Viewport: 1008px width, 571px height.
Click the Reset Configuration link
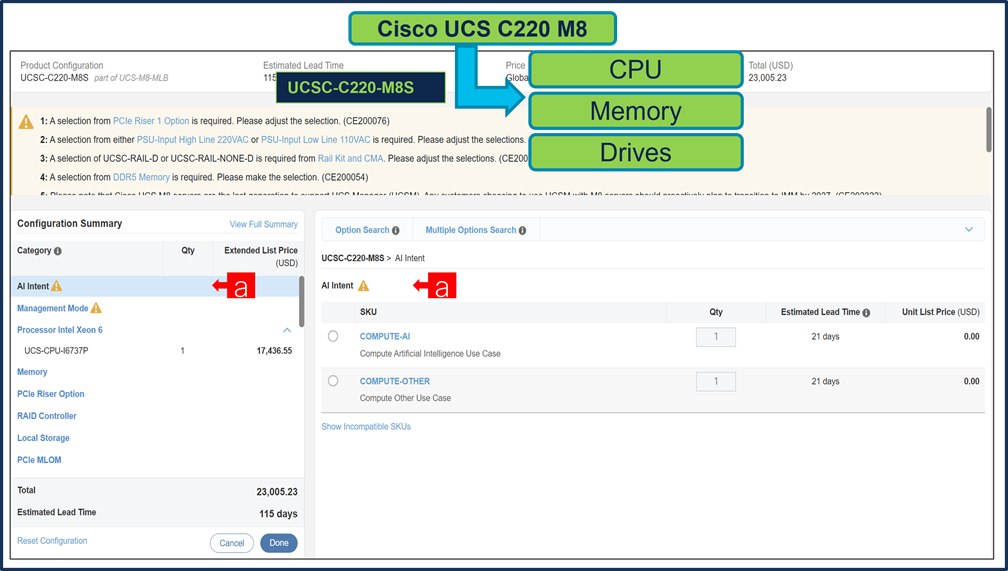[x=52, y=541]
